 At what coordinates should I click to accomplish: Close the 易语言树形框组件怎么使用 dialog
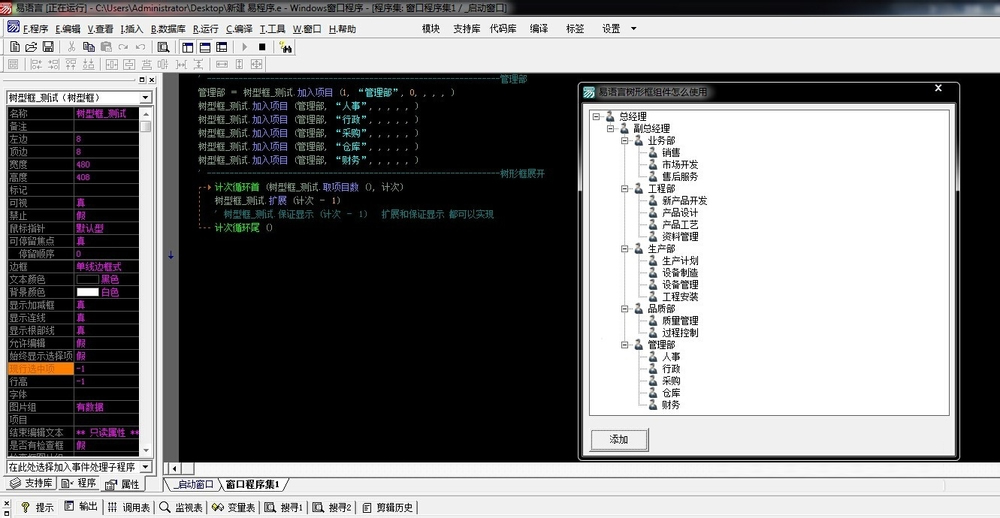tap(938, 88)
